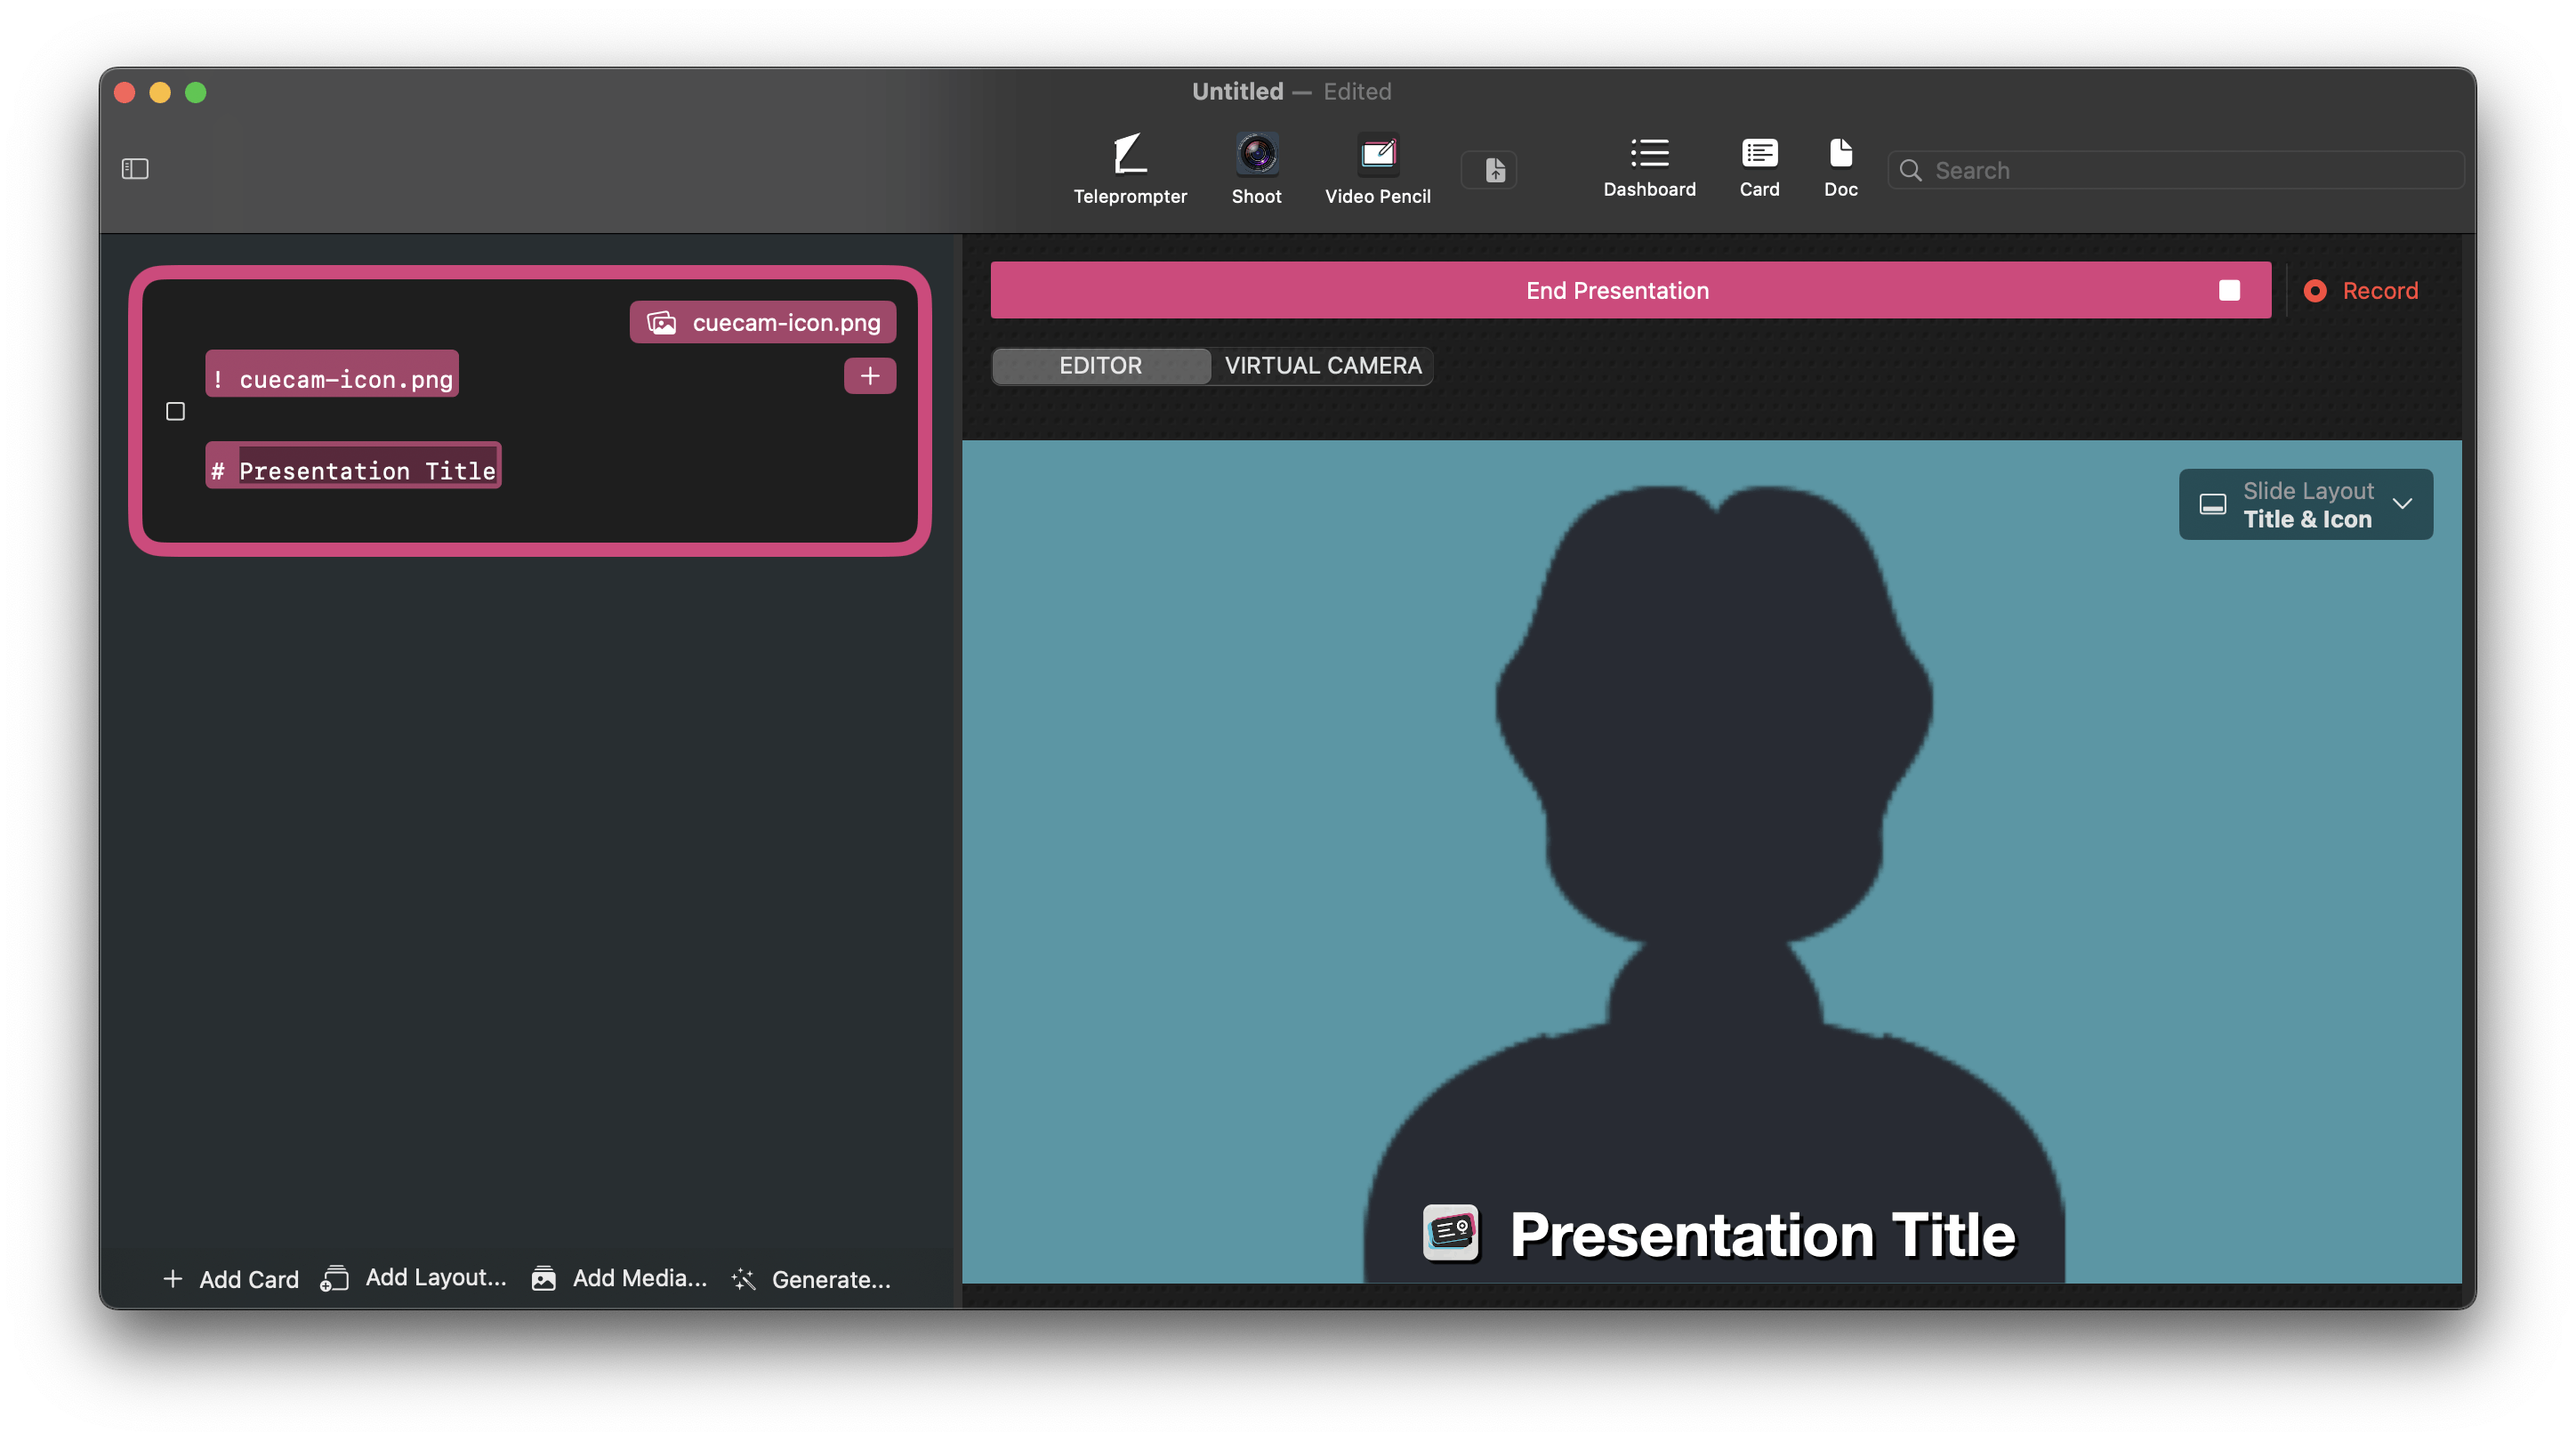
Task: Switch to the Card view
Action: tap(1757, 168)
